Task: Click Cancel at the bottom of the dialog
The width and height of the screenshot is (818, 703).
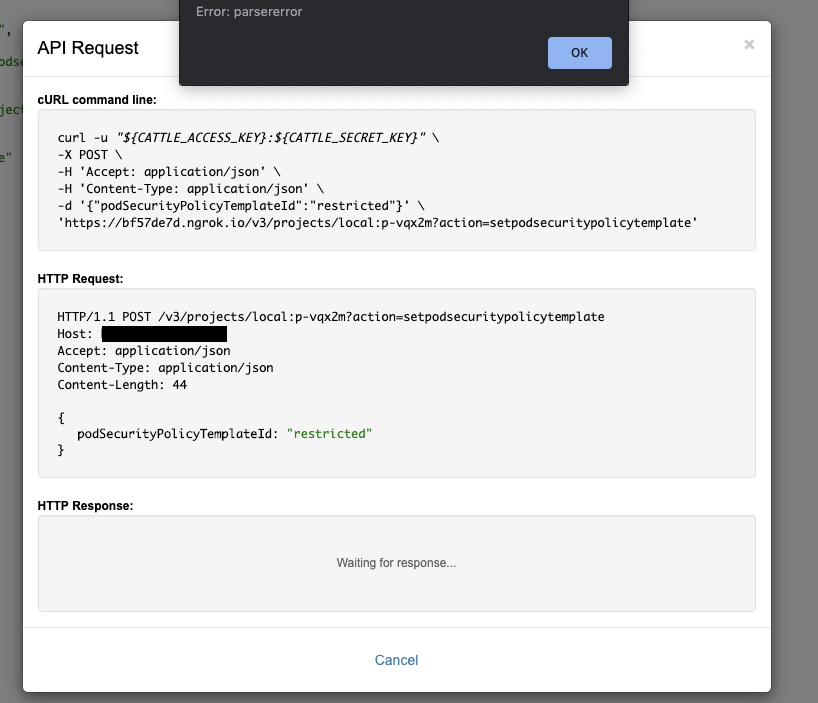Action: click(x=396, y=660)
